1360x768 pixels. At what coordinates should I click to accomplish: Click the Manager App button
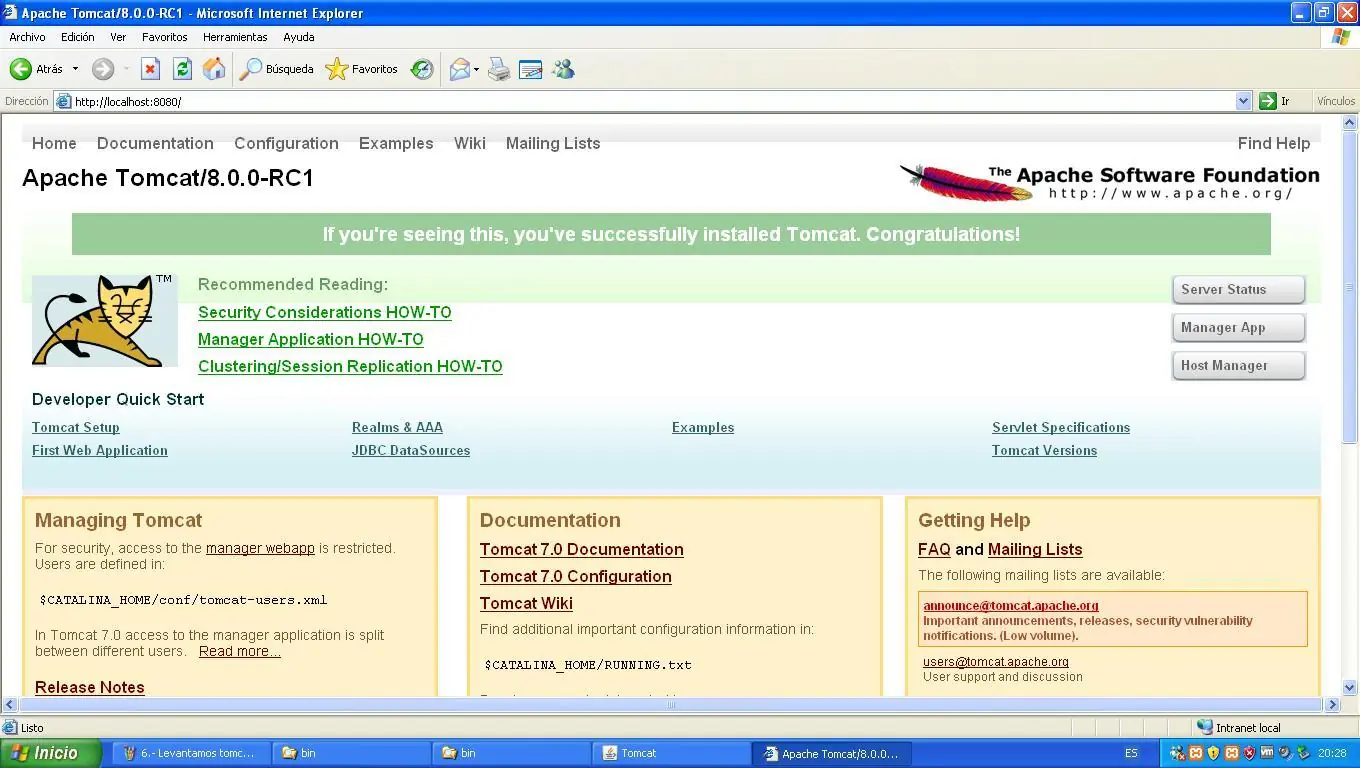point(1238,327)
